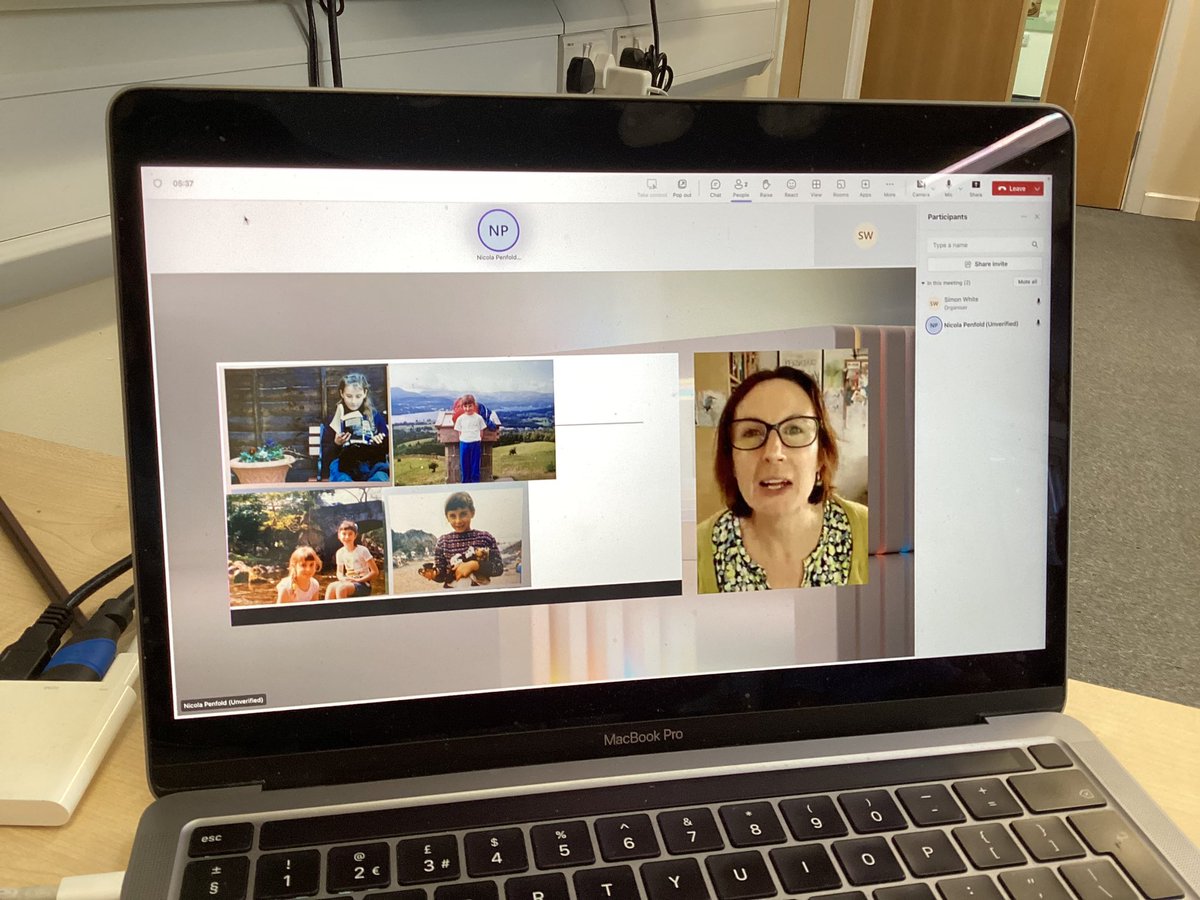Collapse the In this meeting section
This screenshot has width=1200, height=900.
tap(924, 283)
